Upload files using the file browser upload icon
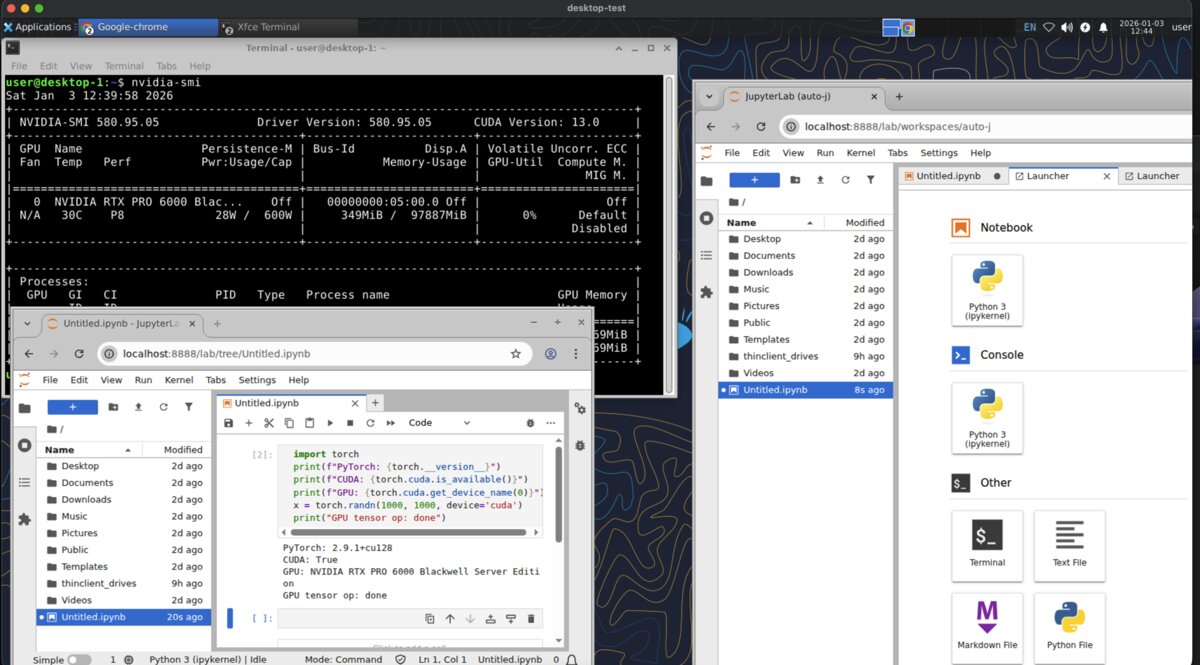The height and width of the screenshot is (665, 1200). [820, 180]
